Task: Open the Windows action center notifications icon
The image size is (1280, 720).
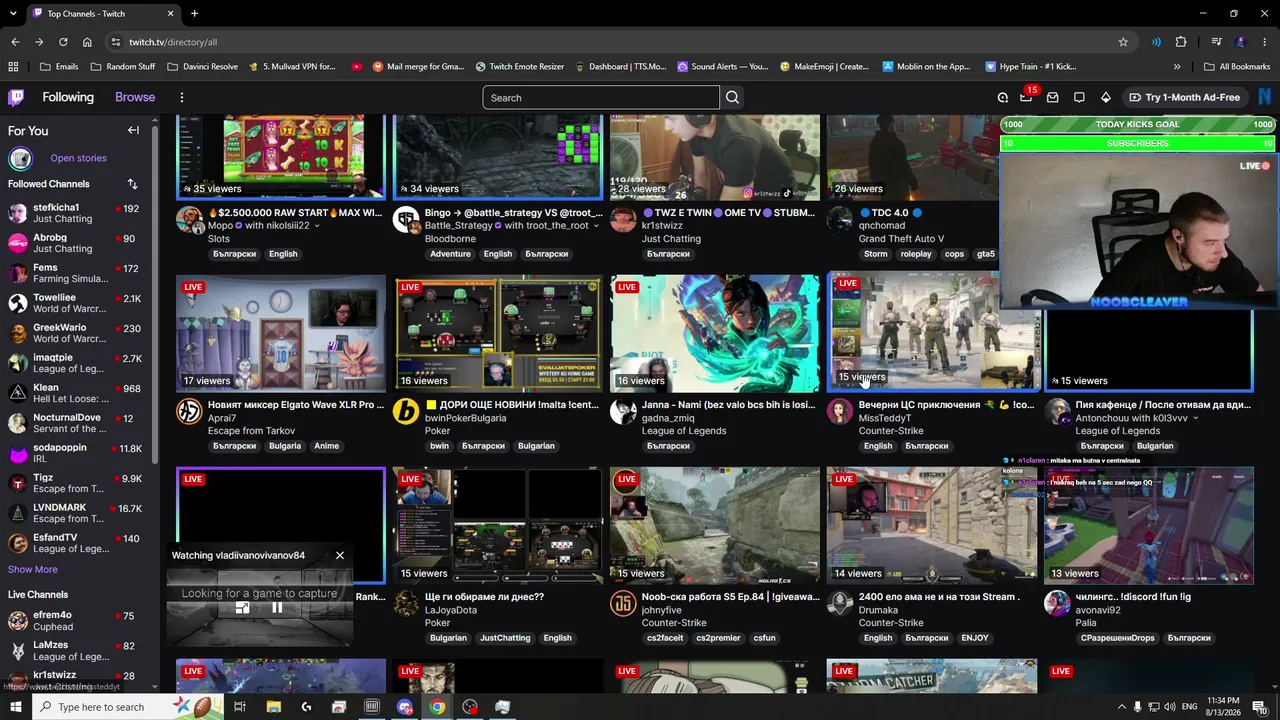Action: point(1260,707)
